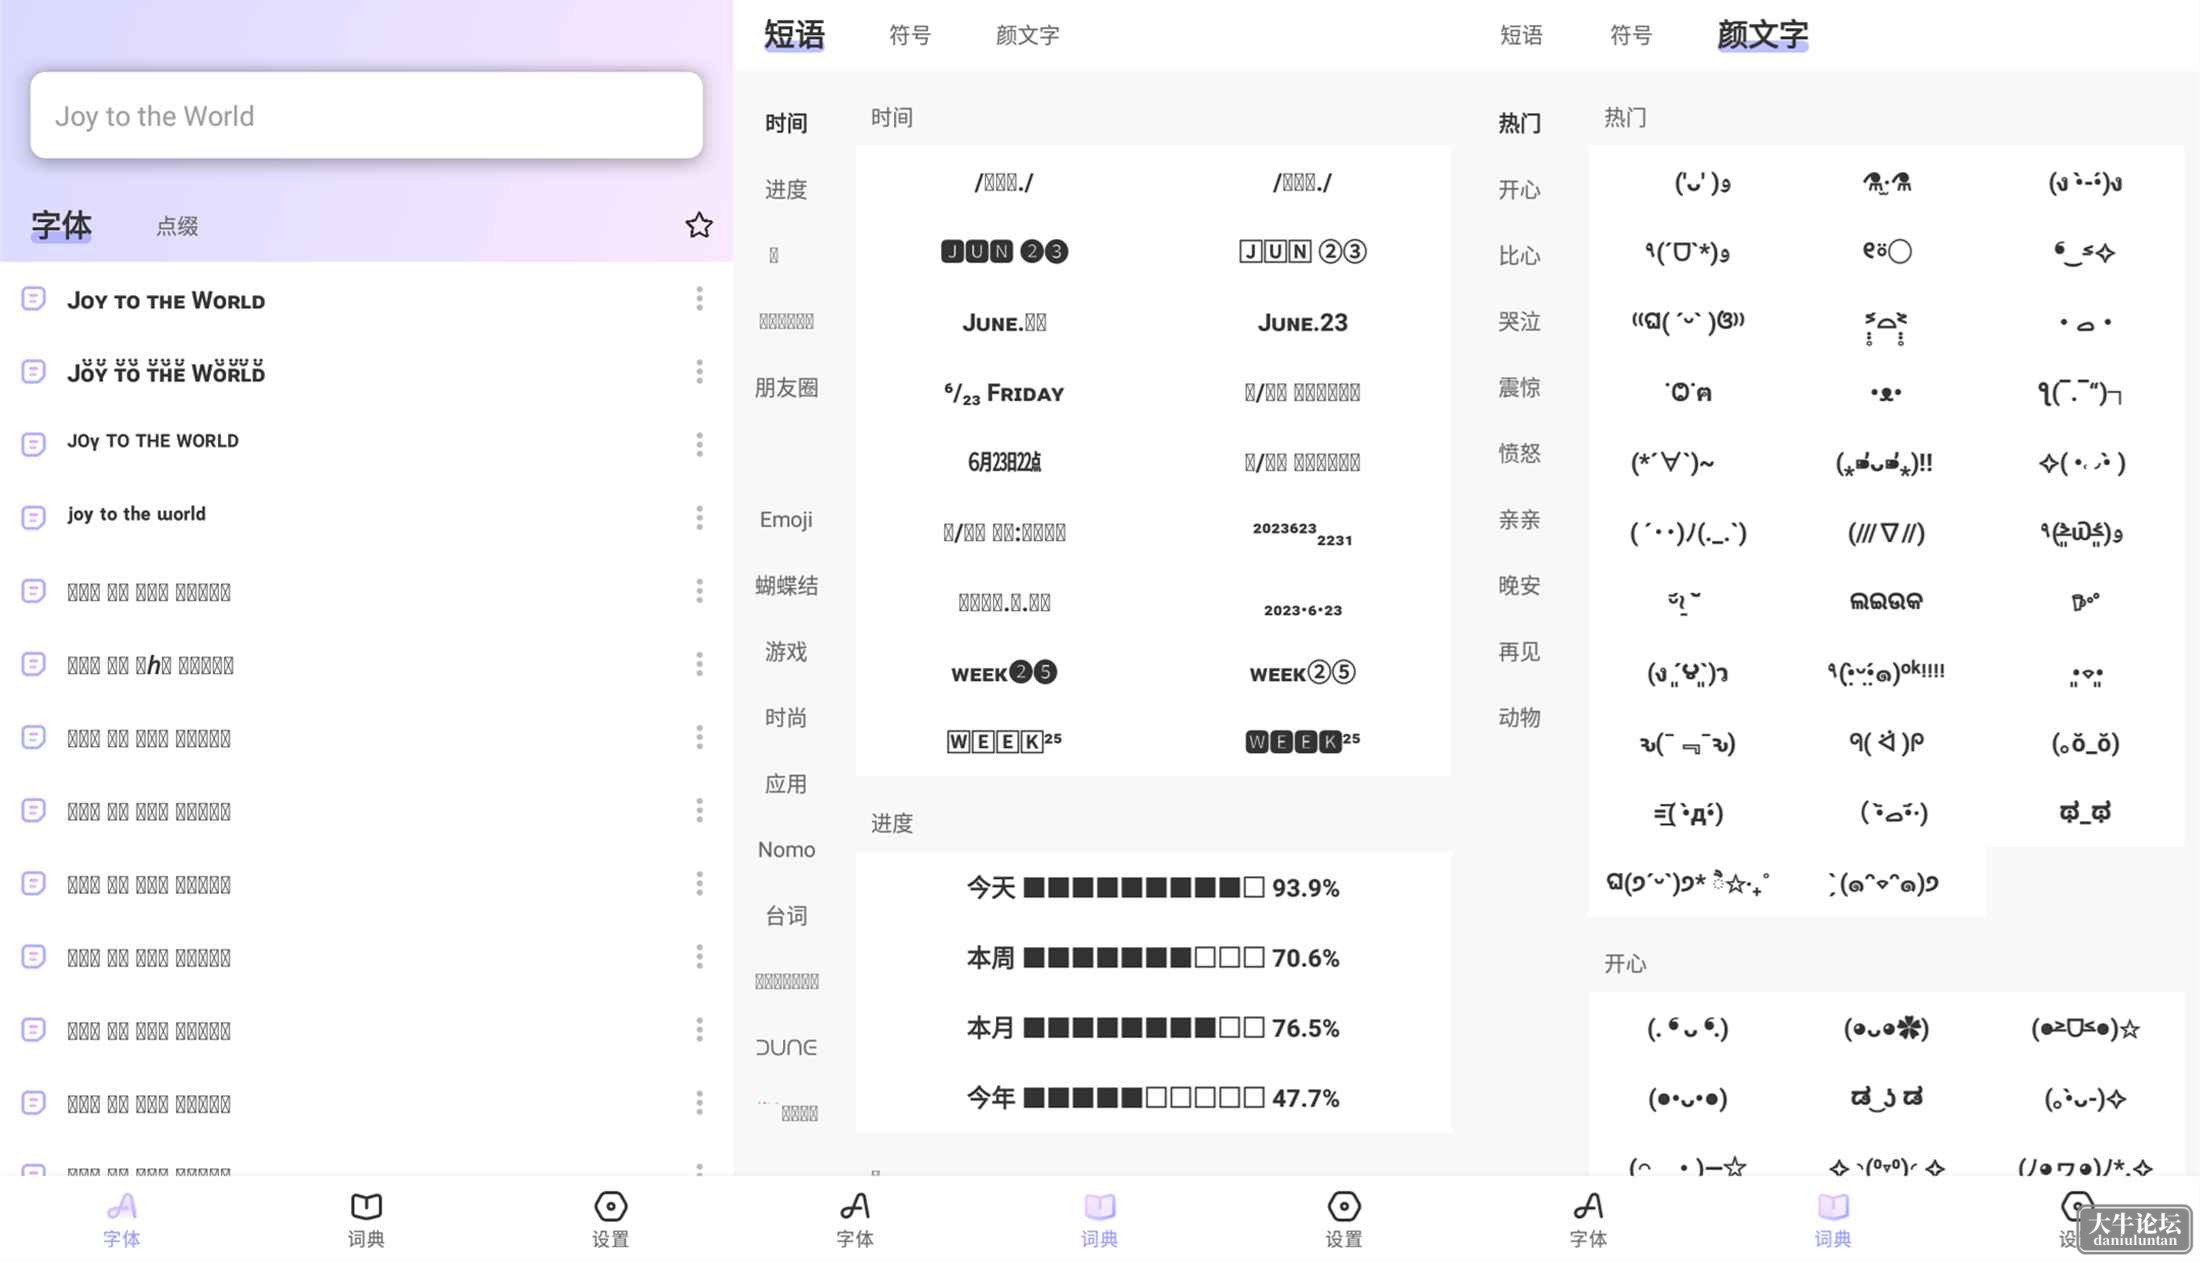
Task: Switch to 颜文字 tab in middle panel
Action: coord(1027,35)
